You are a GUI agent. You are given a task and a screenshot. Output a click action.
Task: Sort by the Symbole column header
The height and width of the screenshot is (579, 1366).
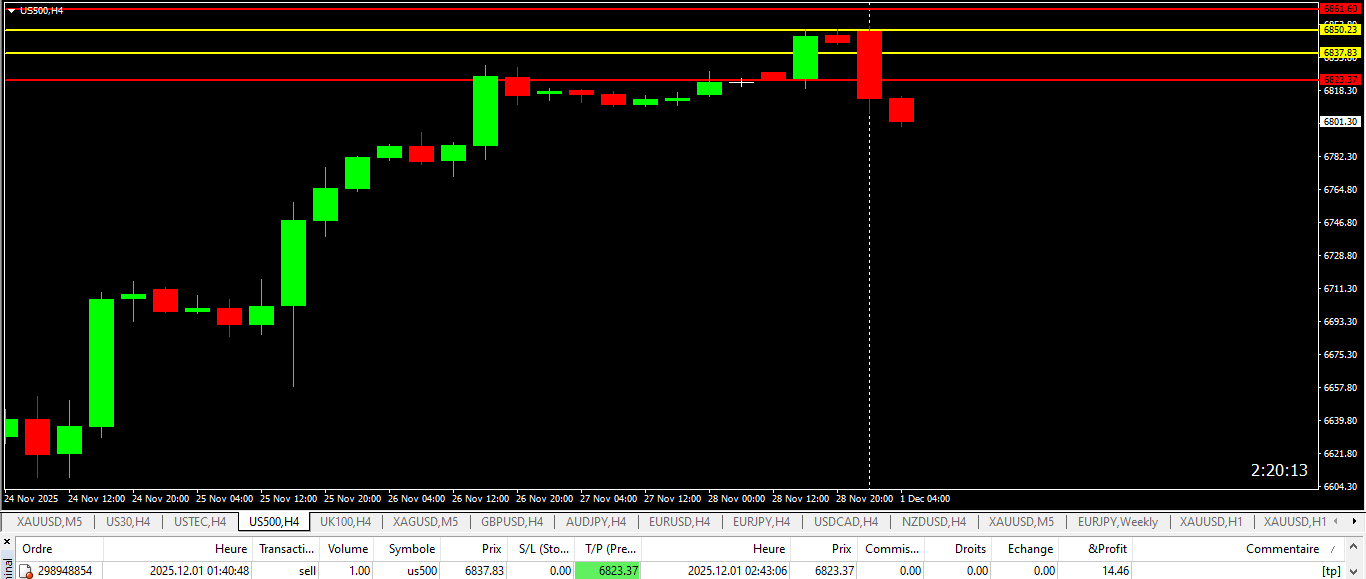[x=408, y=549]
